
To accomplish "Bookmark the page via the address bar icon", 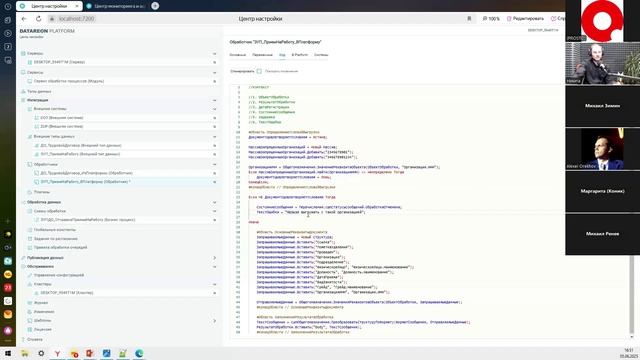I will (x=469, y=19).
